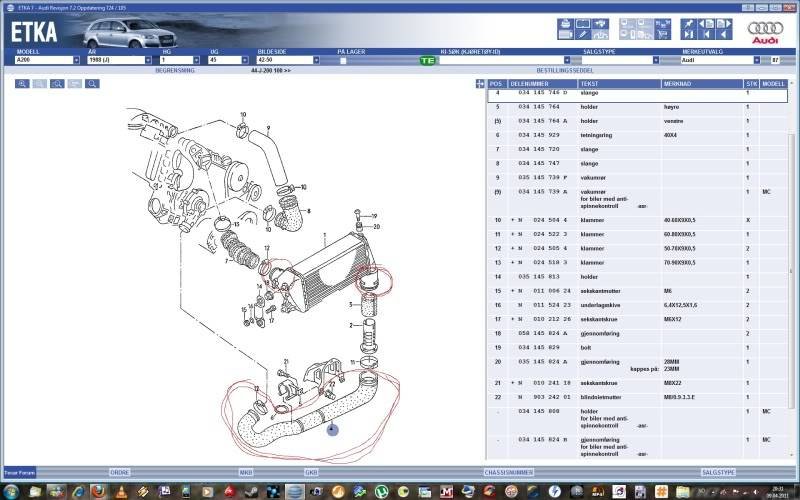Screen dimensions: 800x500
Task: Open VLC media player from the taskbar
Action: tap(122, 490)
